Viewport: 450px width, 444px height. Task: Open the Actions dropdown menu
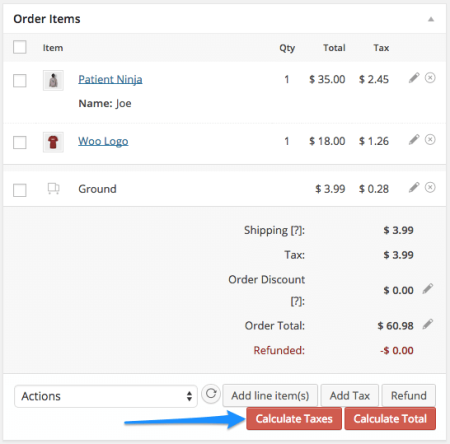[106, 396]
